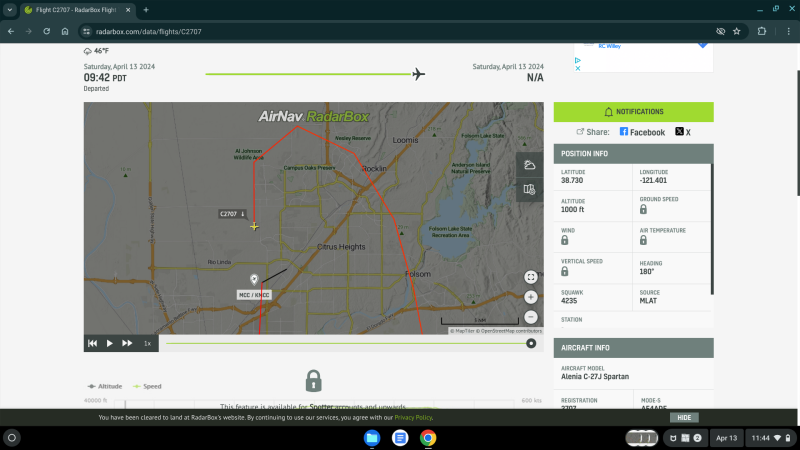Close the ad with X icon
Screen dimensions: 800x450
click(x=578, y=68)
